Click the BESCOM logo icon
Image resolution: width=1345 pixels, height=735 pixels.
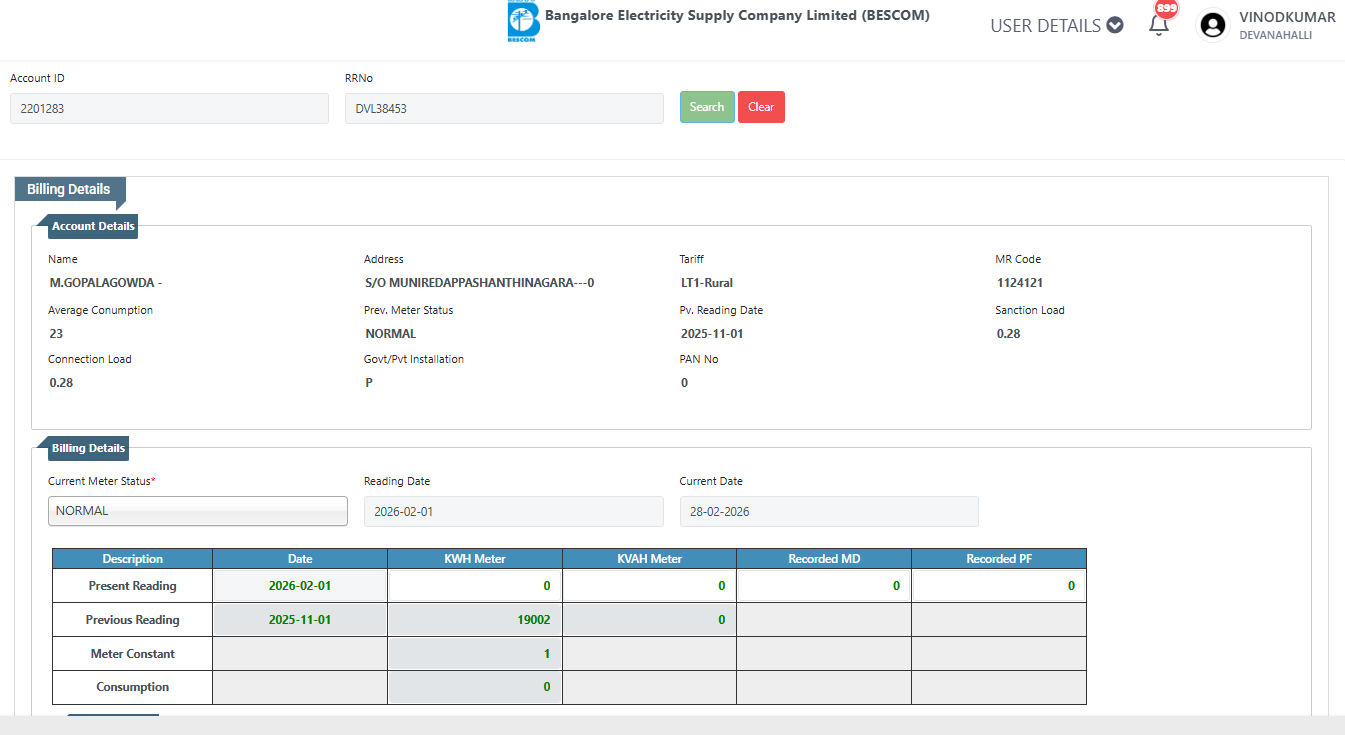pos(523,22)
